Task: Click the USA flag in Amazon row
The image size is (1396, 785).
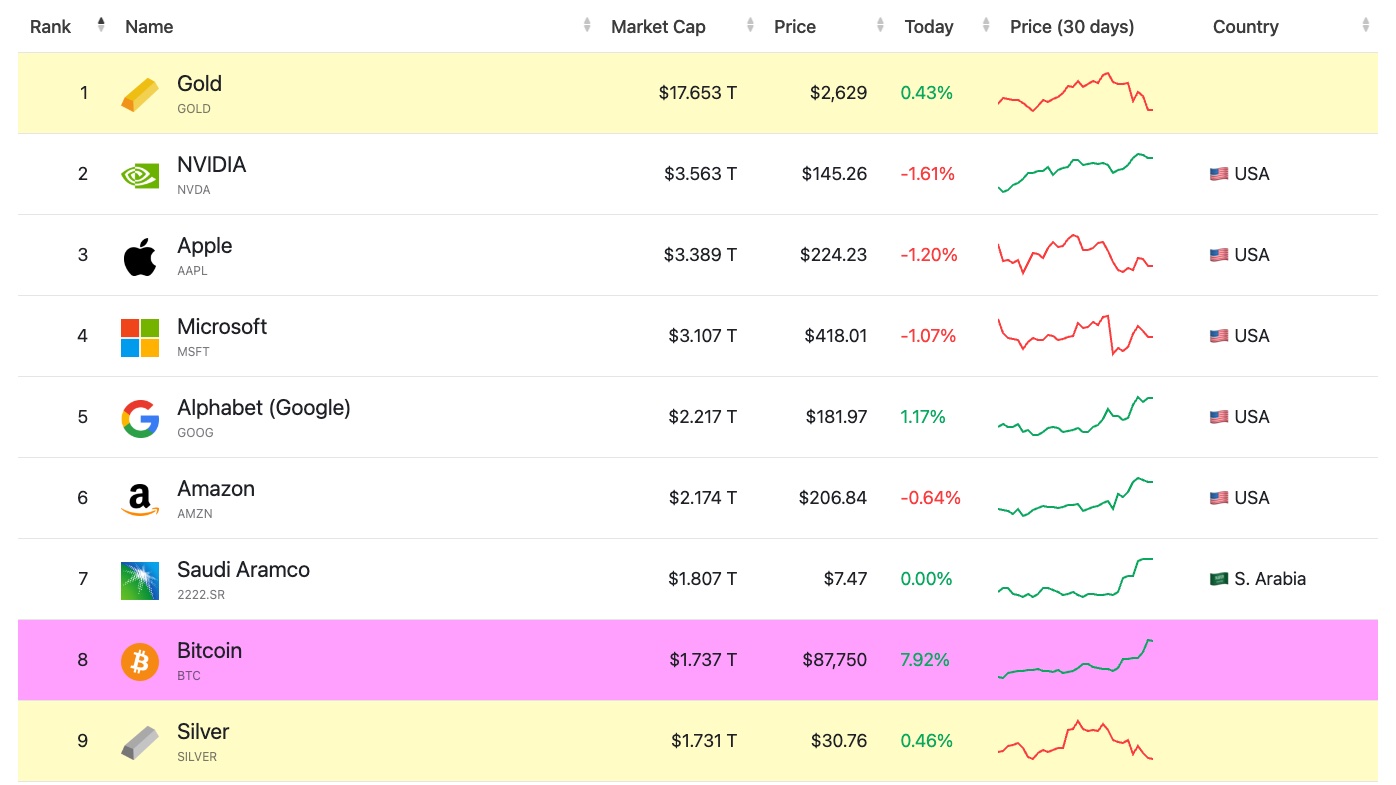Action: 1218,498
